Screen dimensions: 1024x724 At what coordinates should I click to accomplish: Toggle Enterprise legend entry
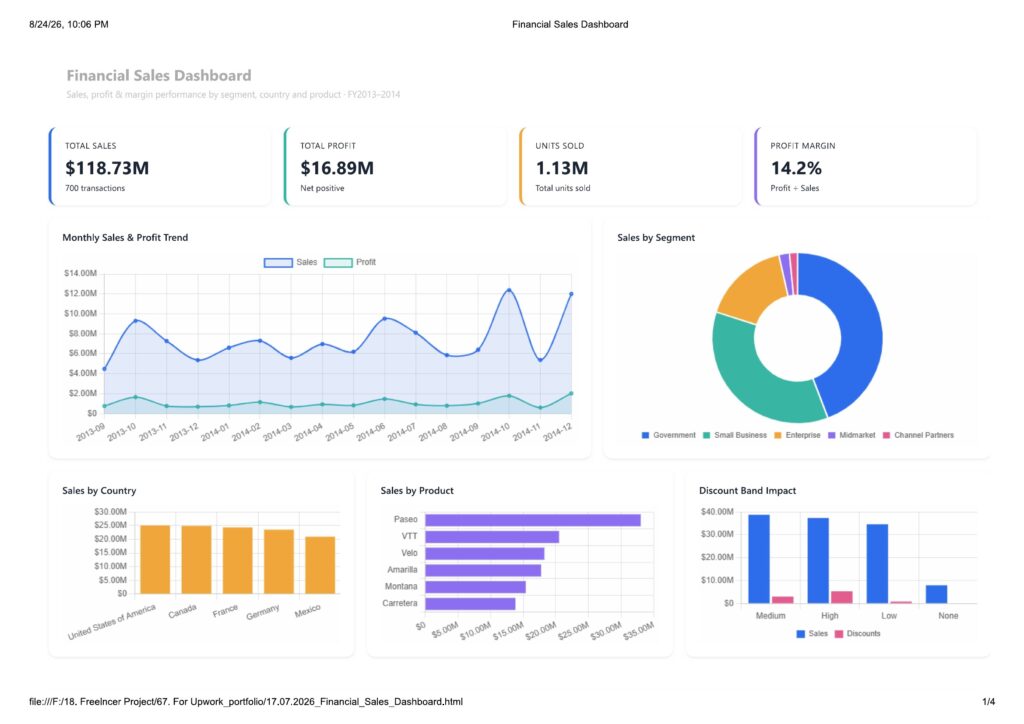click(x=797, y=435)
